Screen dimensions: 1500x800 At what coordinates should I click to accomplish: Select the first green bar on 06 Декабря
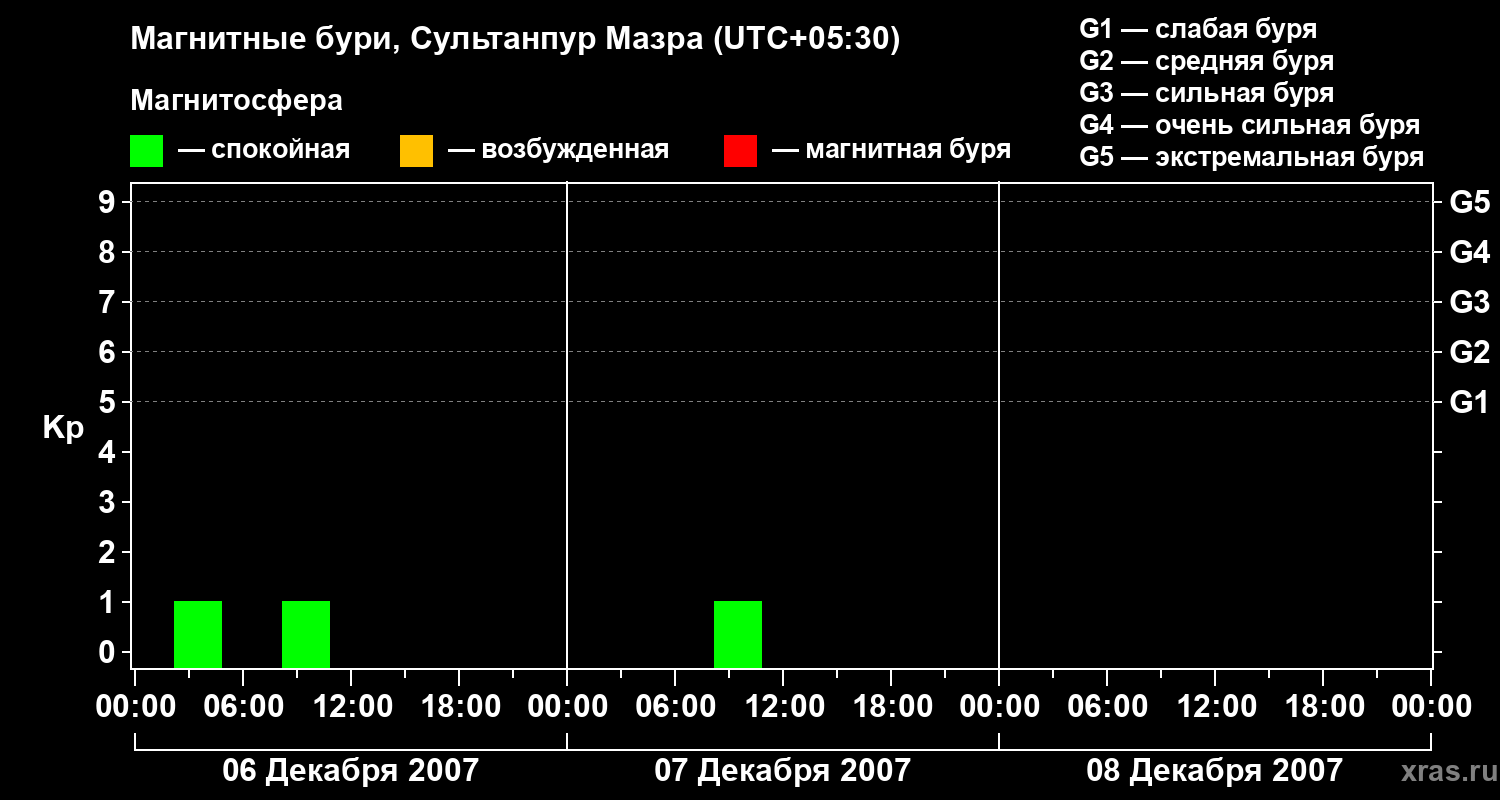coord(198,634)
